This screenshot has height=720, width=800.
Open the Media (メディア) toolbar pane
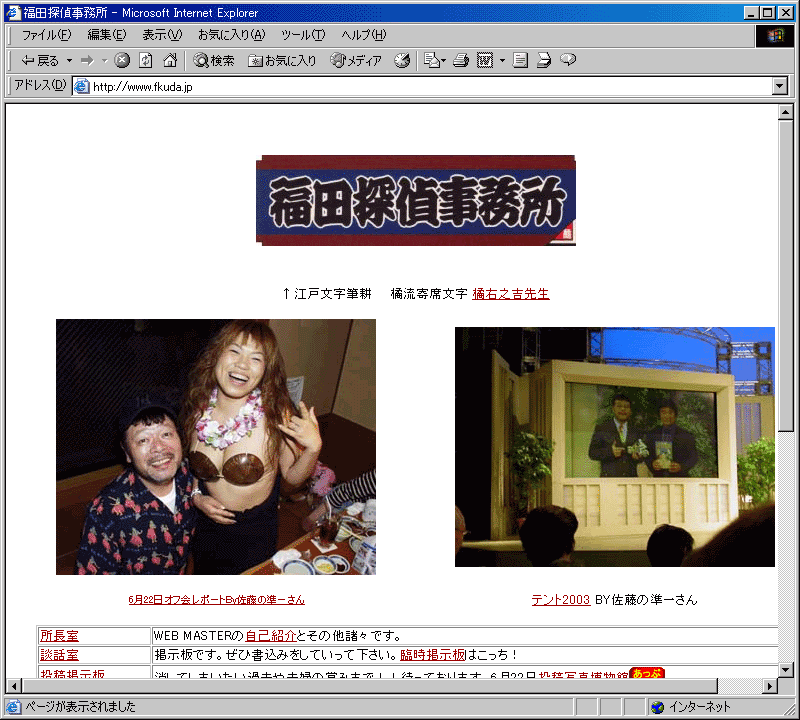coord(356,61)
